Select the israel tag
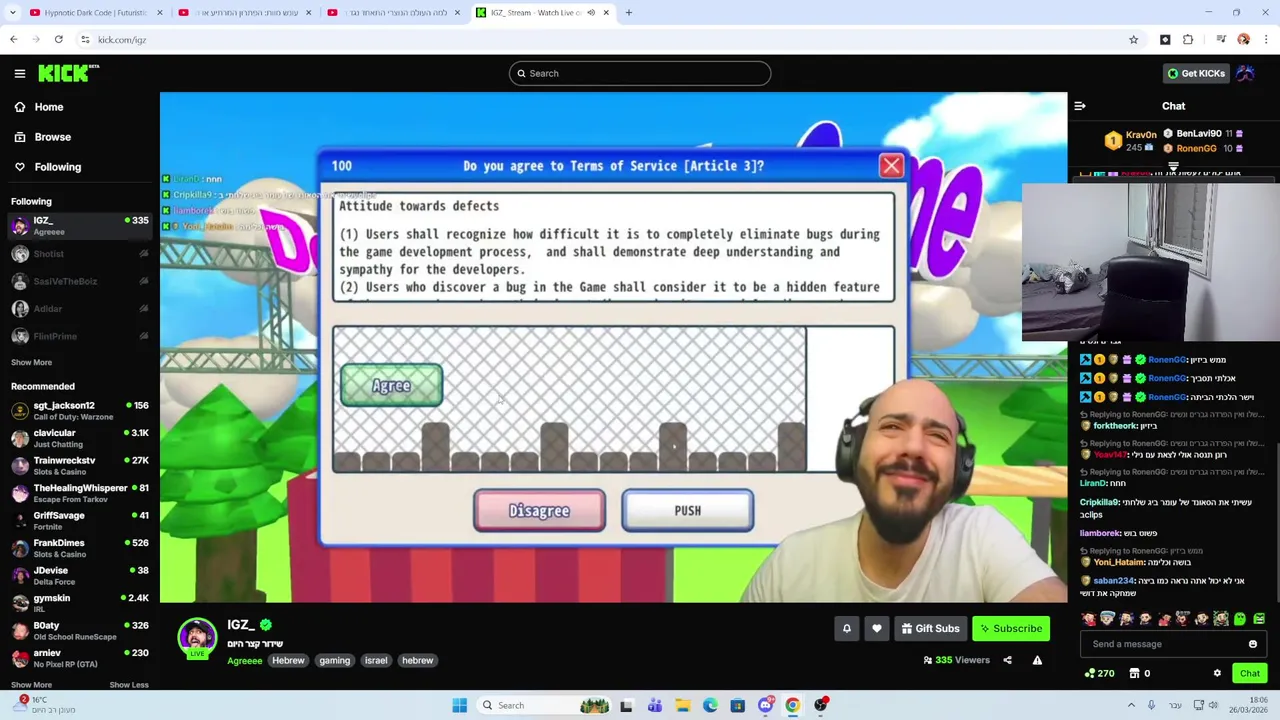Viewport: 1280px width, 720px height. (376, 660)
